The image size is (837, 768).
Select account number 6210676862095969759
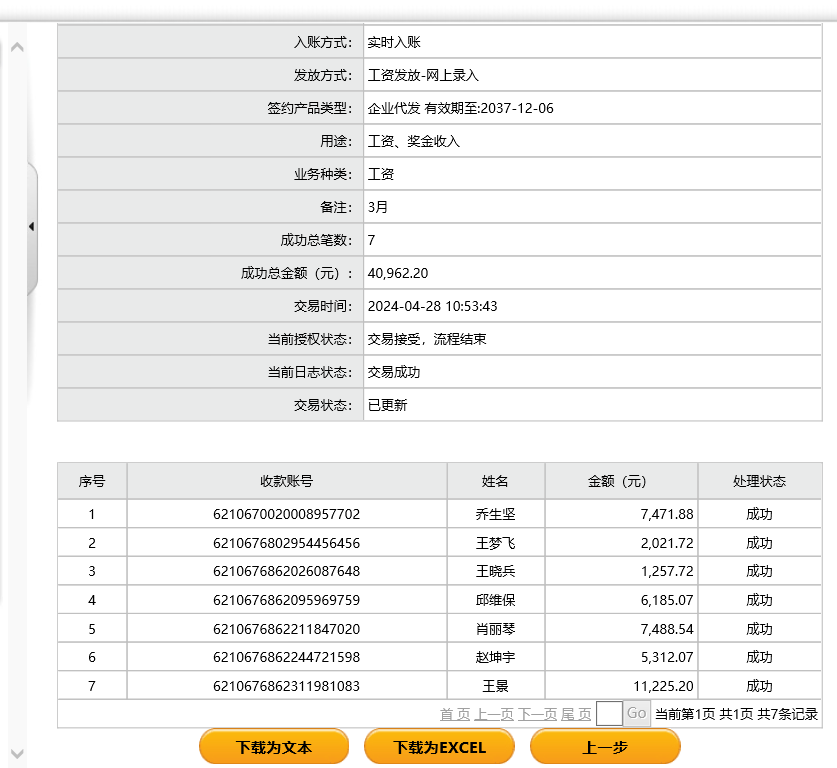[287, 600]
